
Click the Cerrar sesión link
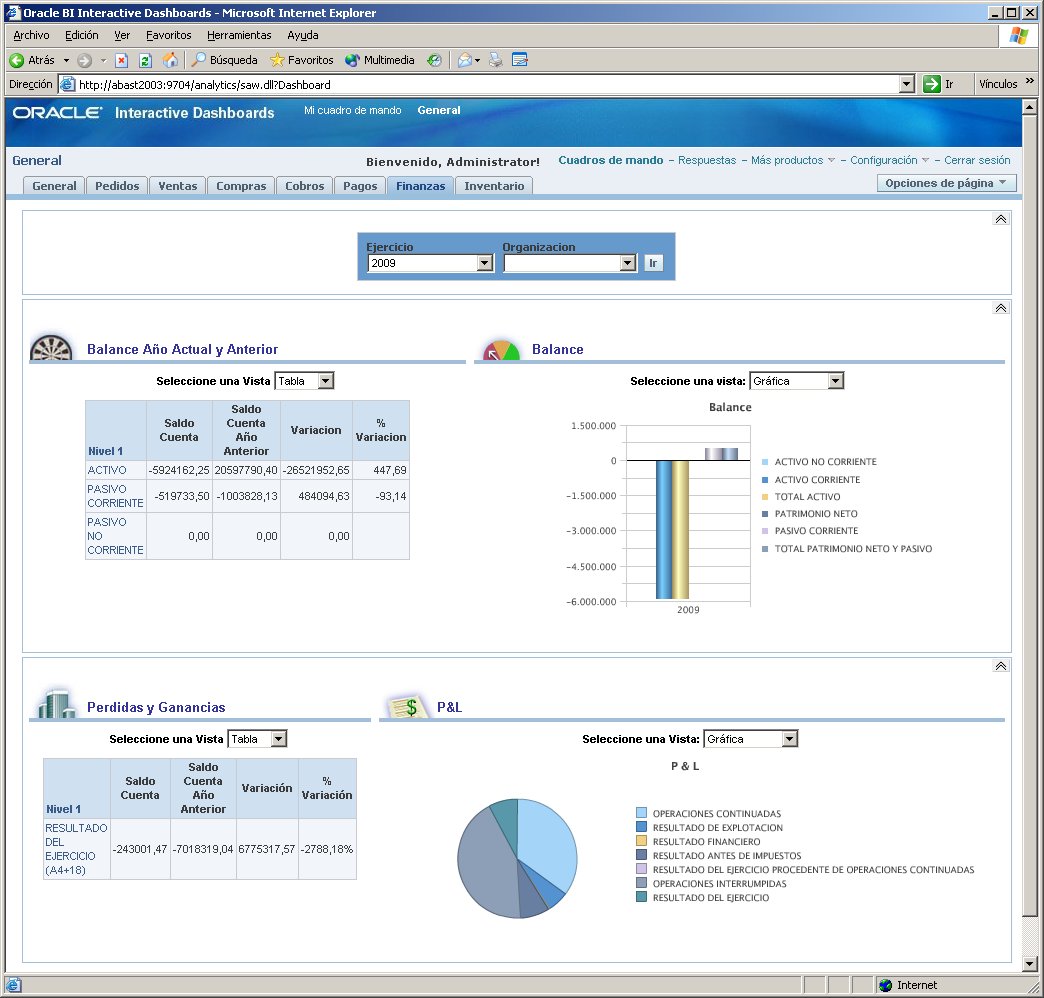(x=977, y=160)
